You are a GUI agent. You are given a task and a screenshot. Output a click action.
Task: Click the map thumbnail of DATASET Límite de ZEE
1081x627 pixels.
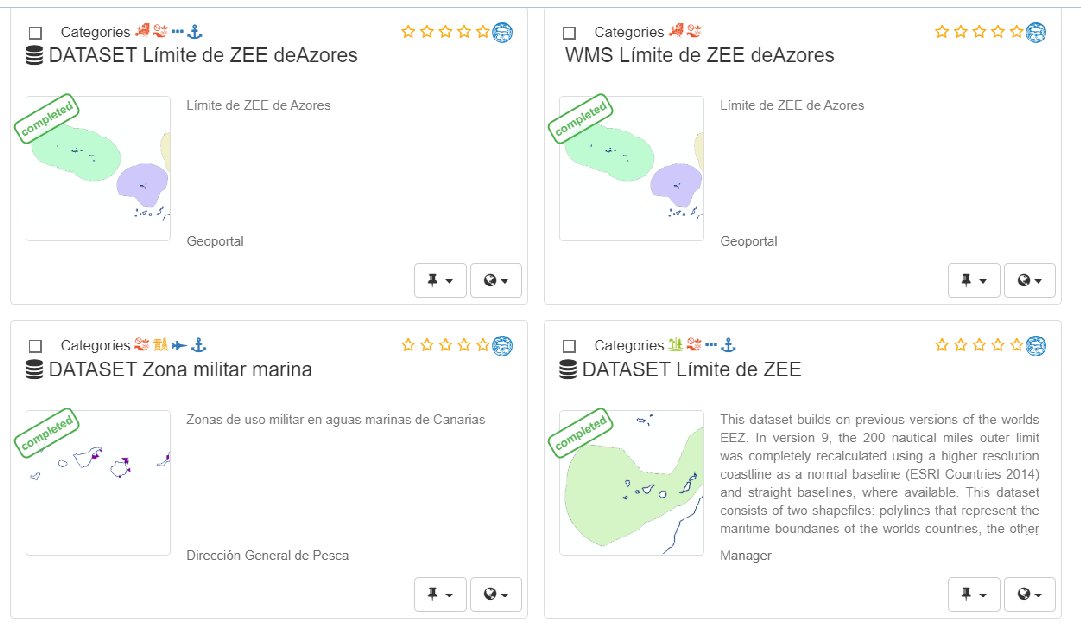point(632,483)
